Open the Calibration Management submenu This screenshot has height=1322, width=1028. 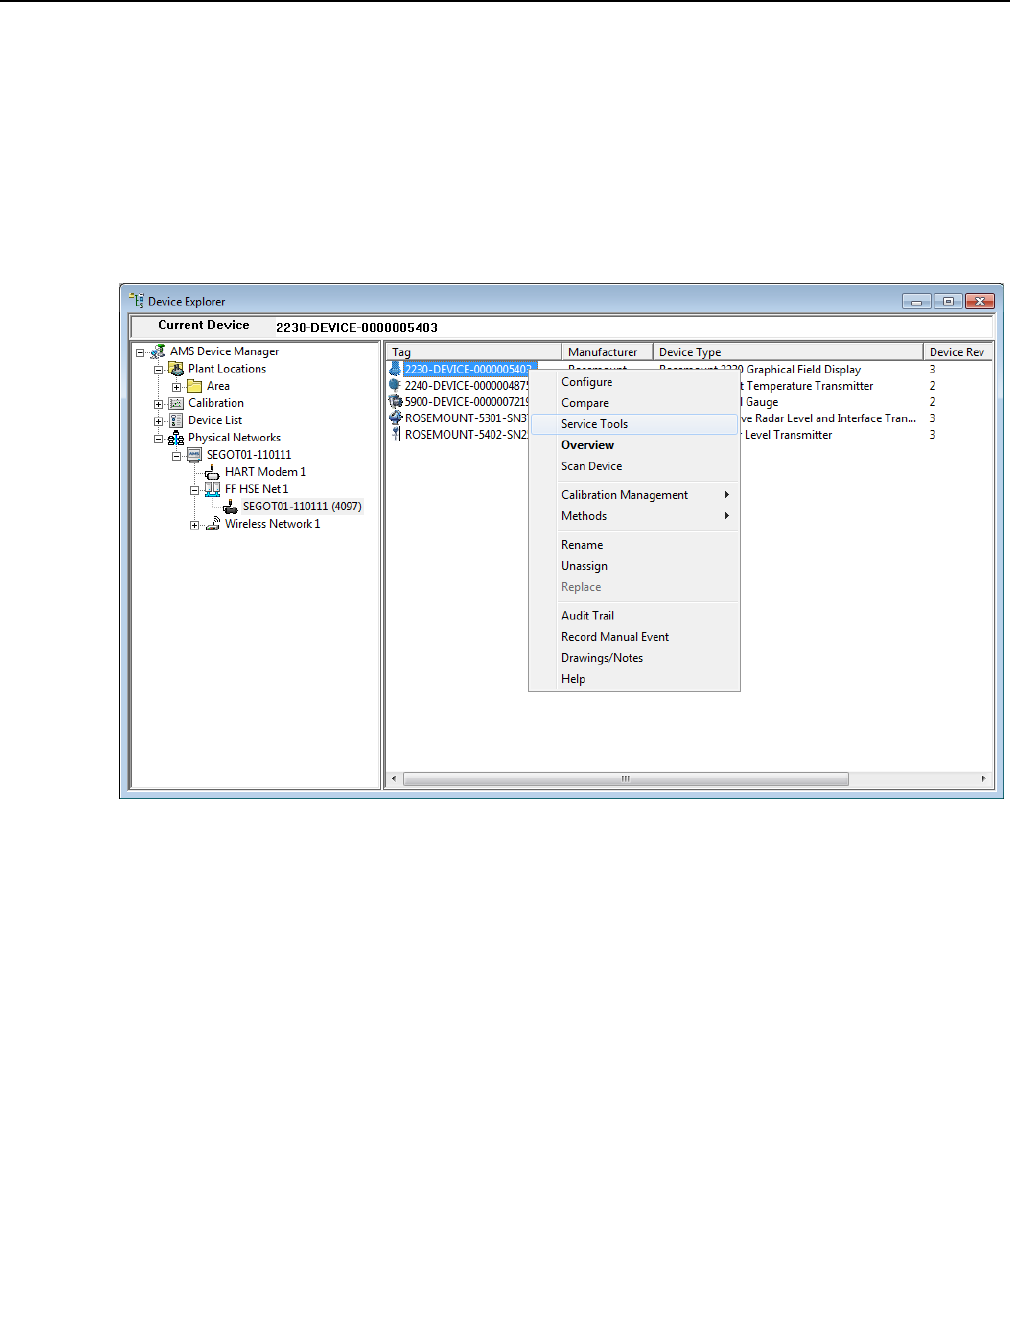click(x=634, y=495)
